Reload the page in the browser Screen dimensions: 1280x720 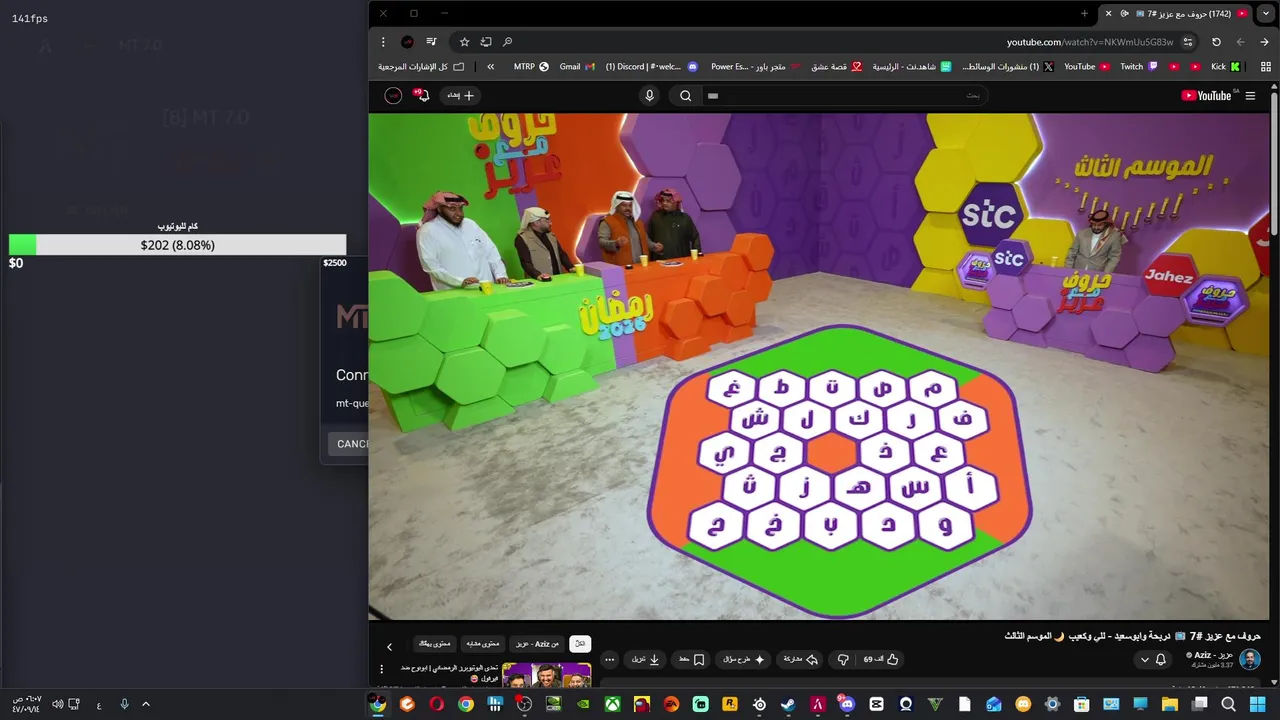(x=1216, y=42)
